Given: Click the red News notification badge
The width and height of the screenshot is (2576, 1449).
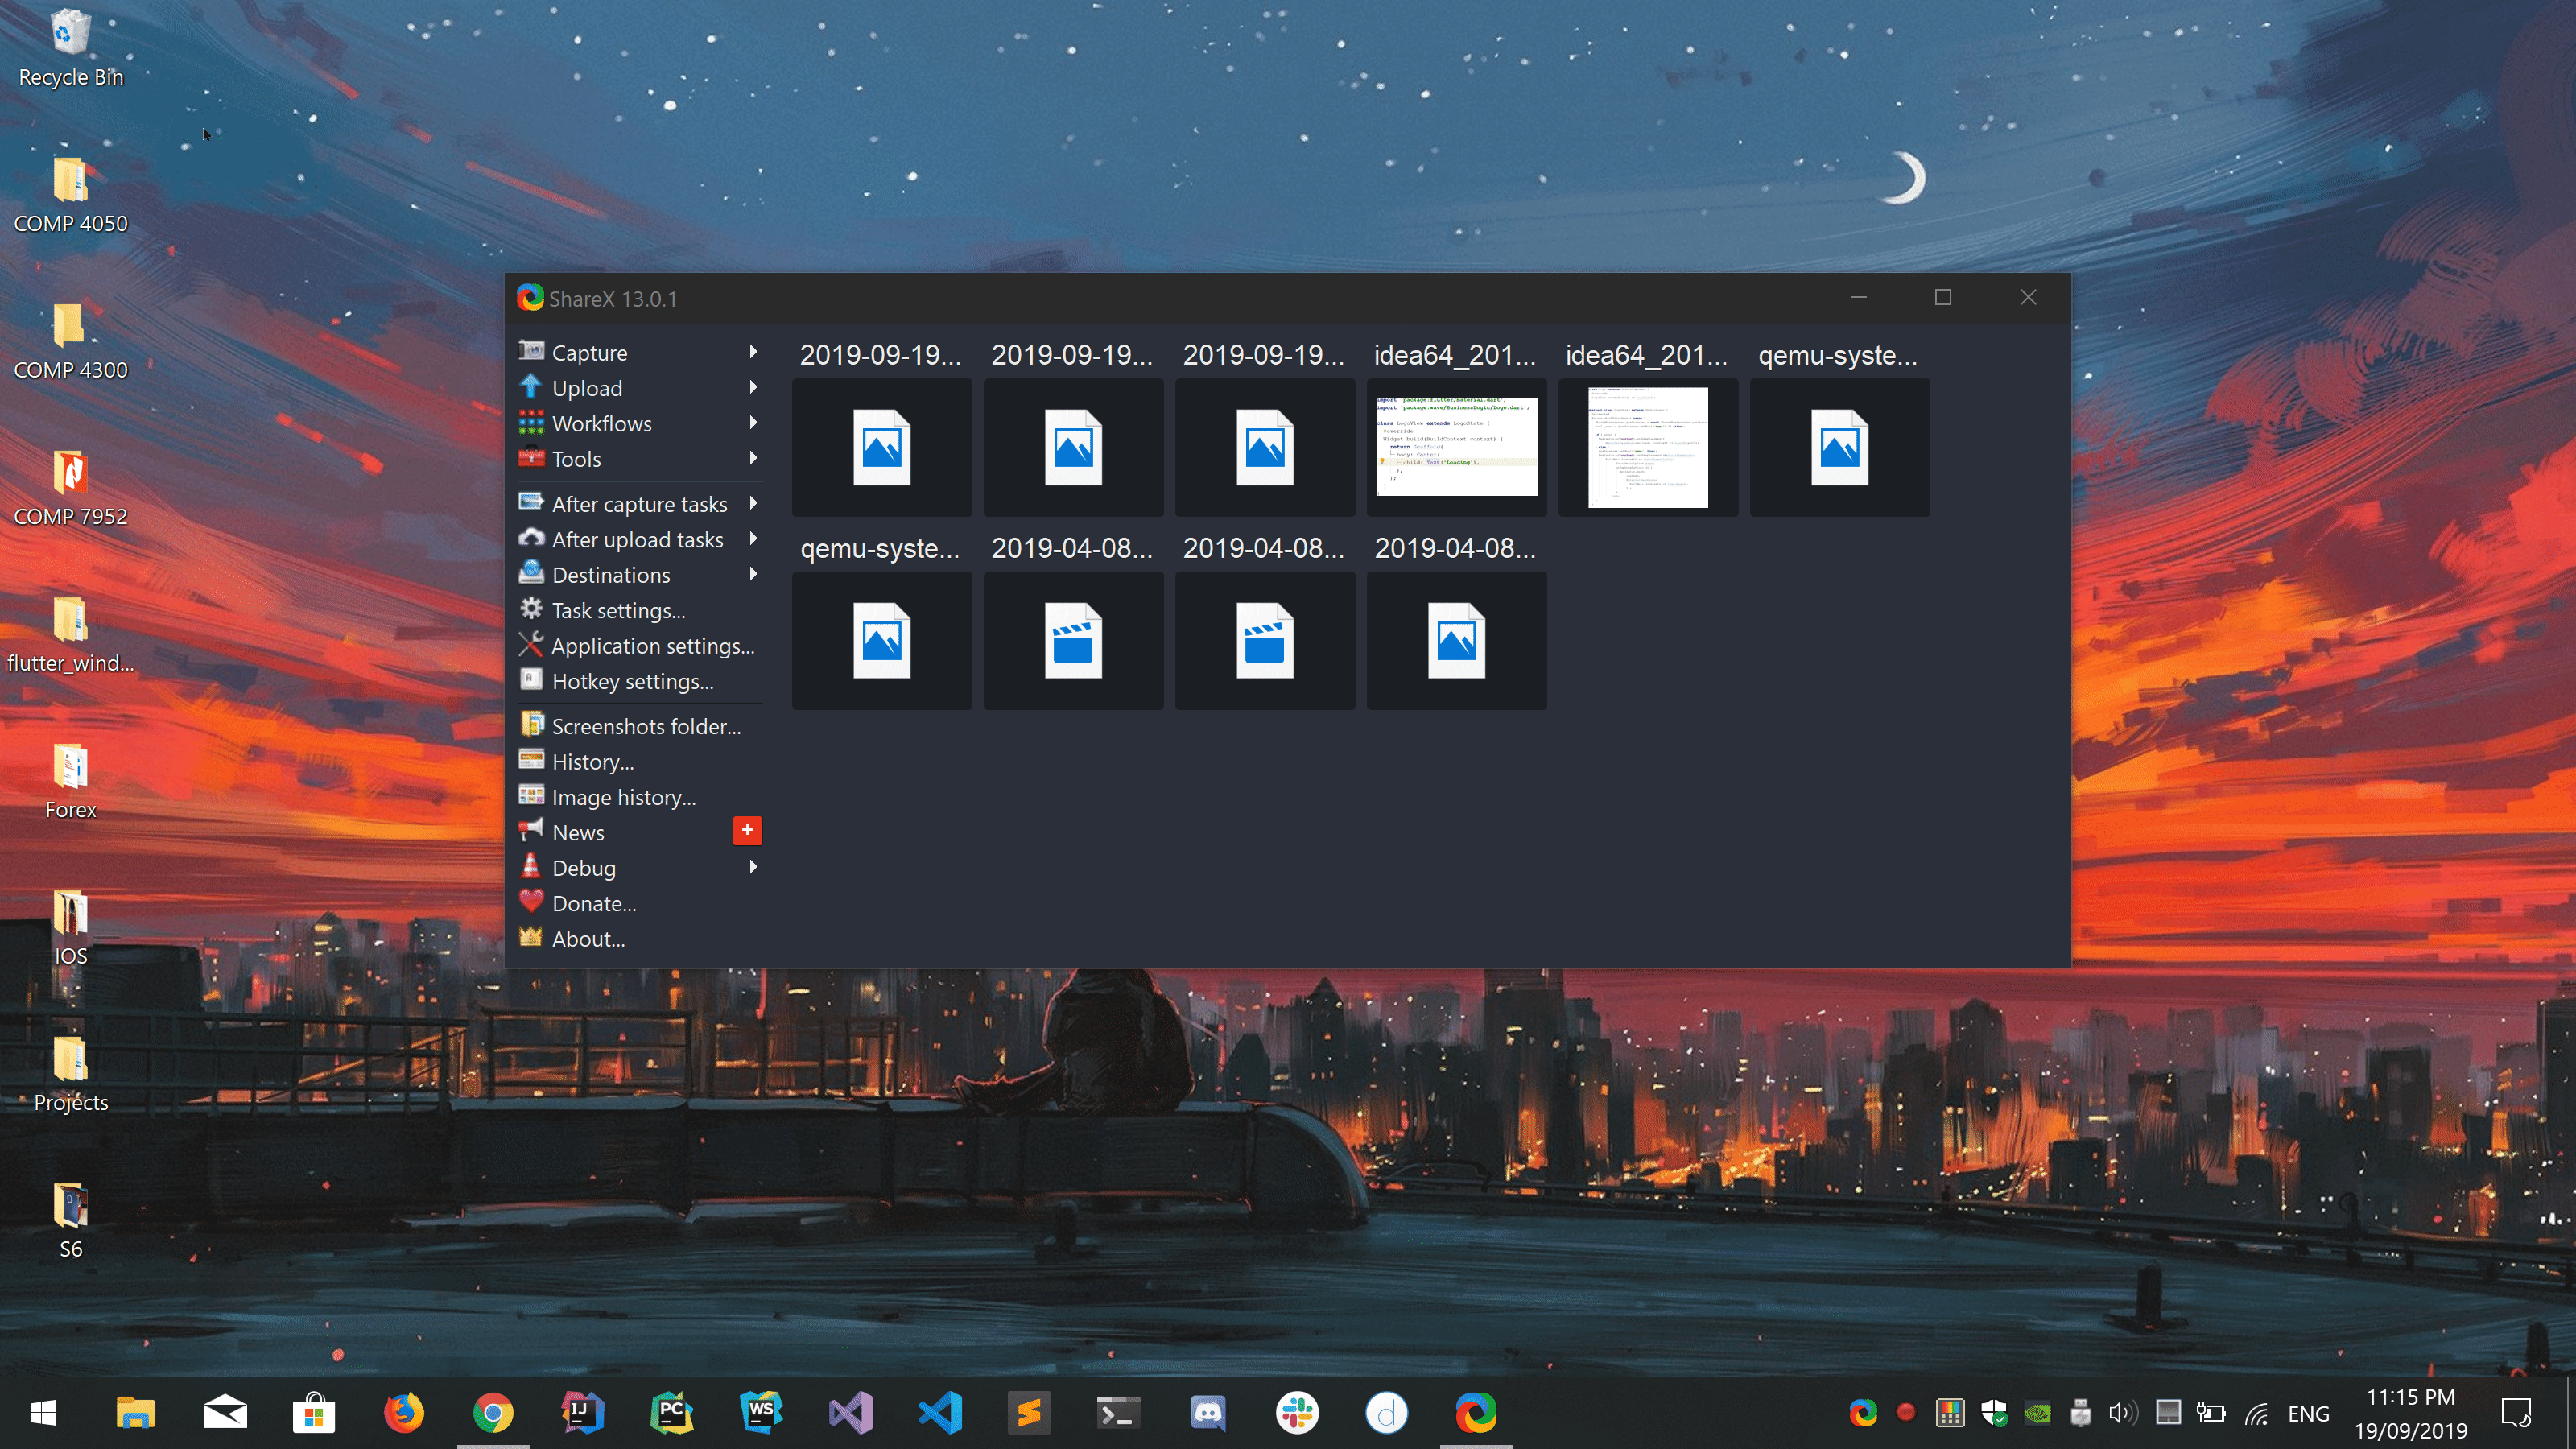Looking at the screenshot, I should [747, 830].
